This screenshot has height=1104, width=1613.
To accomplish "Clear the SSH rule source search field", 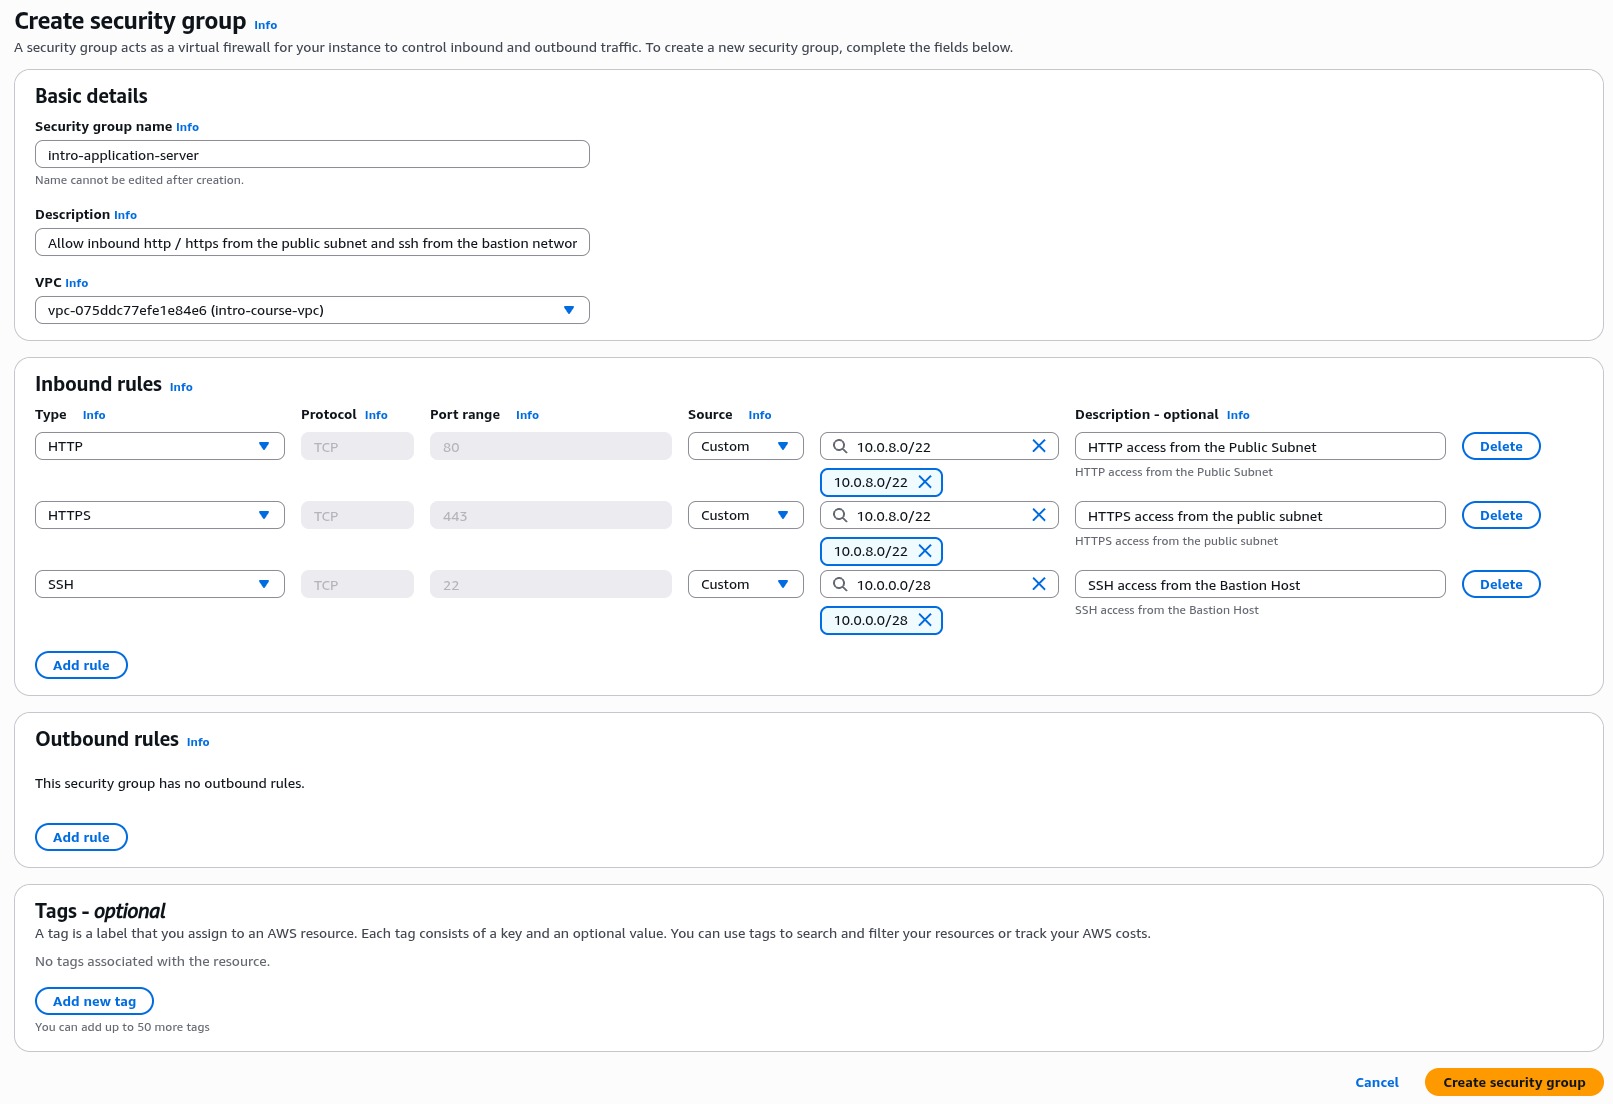I will click(x=1038, y=584).
